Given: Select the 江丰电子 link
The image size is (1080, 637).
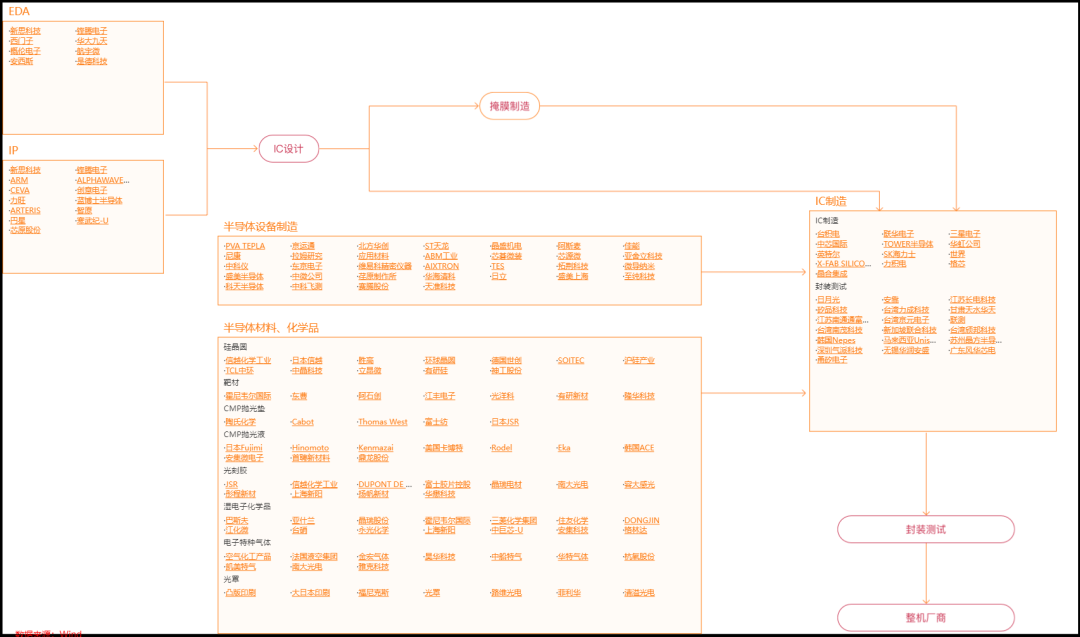Looking at the screenshot, I should click(440, 397).
